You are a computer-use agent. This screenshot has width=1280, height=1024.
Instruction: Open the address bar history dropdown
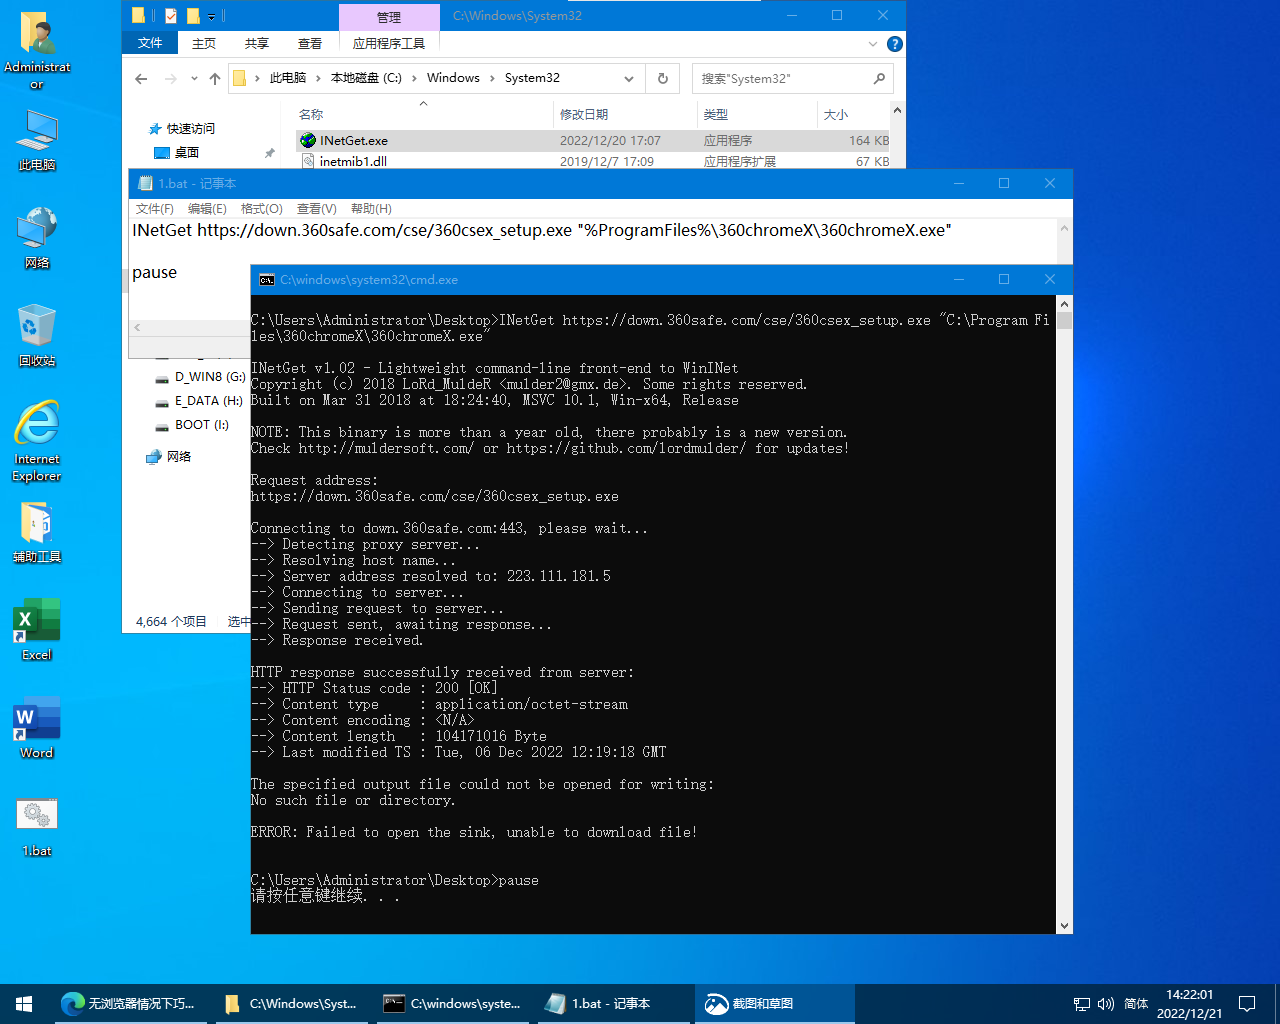[628, 78]
